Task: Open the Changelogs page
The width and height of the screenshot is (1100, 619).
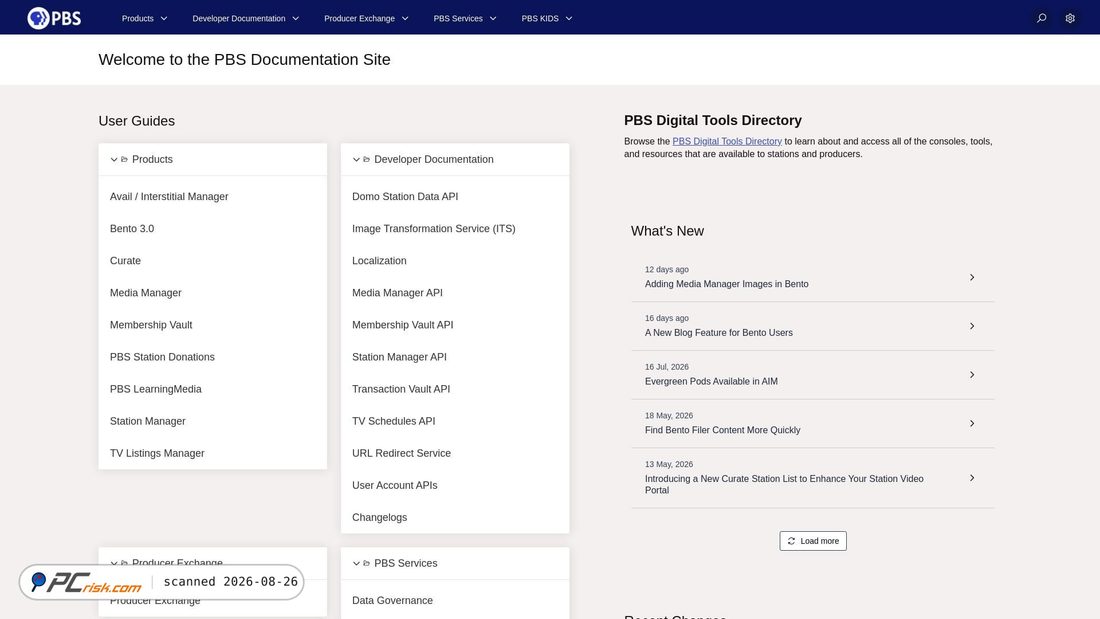Action: coord(380,517)
